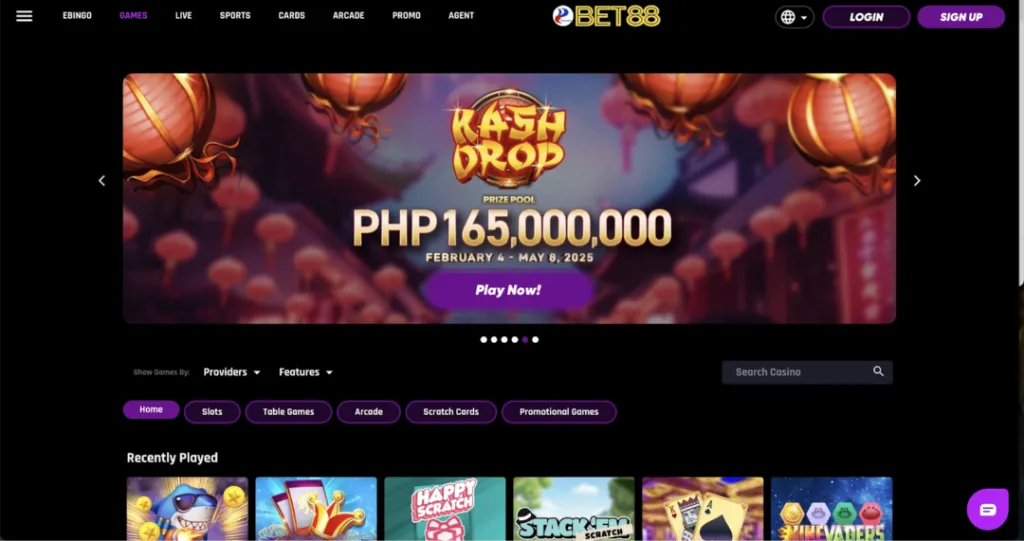
Task: Click the LOGIN button
Action: click(866, 17)
